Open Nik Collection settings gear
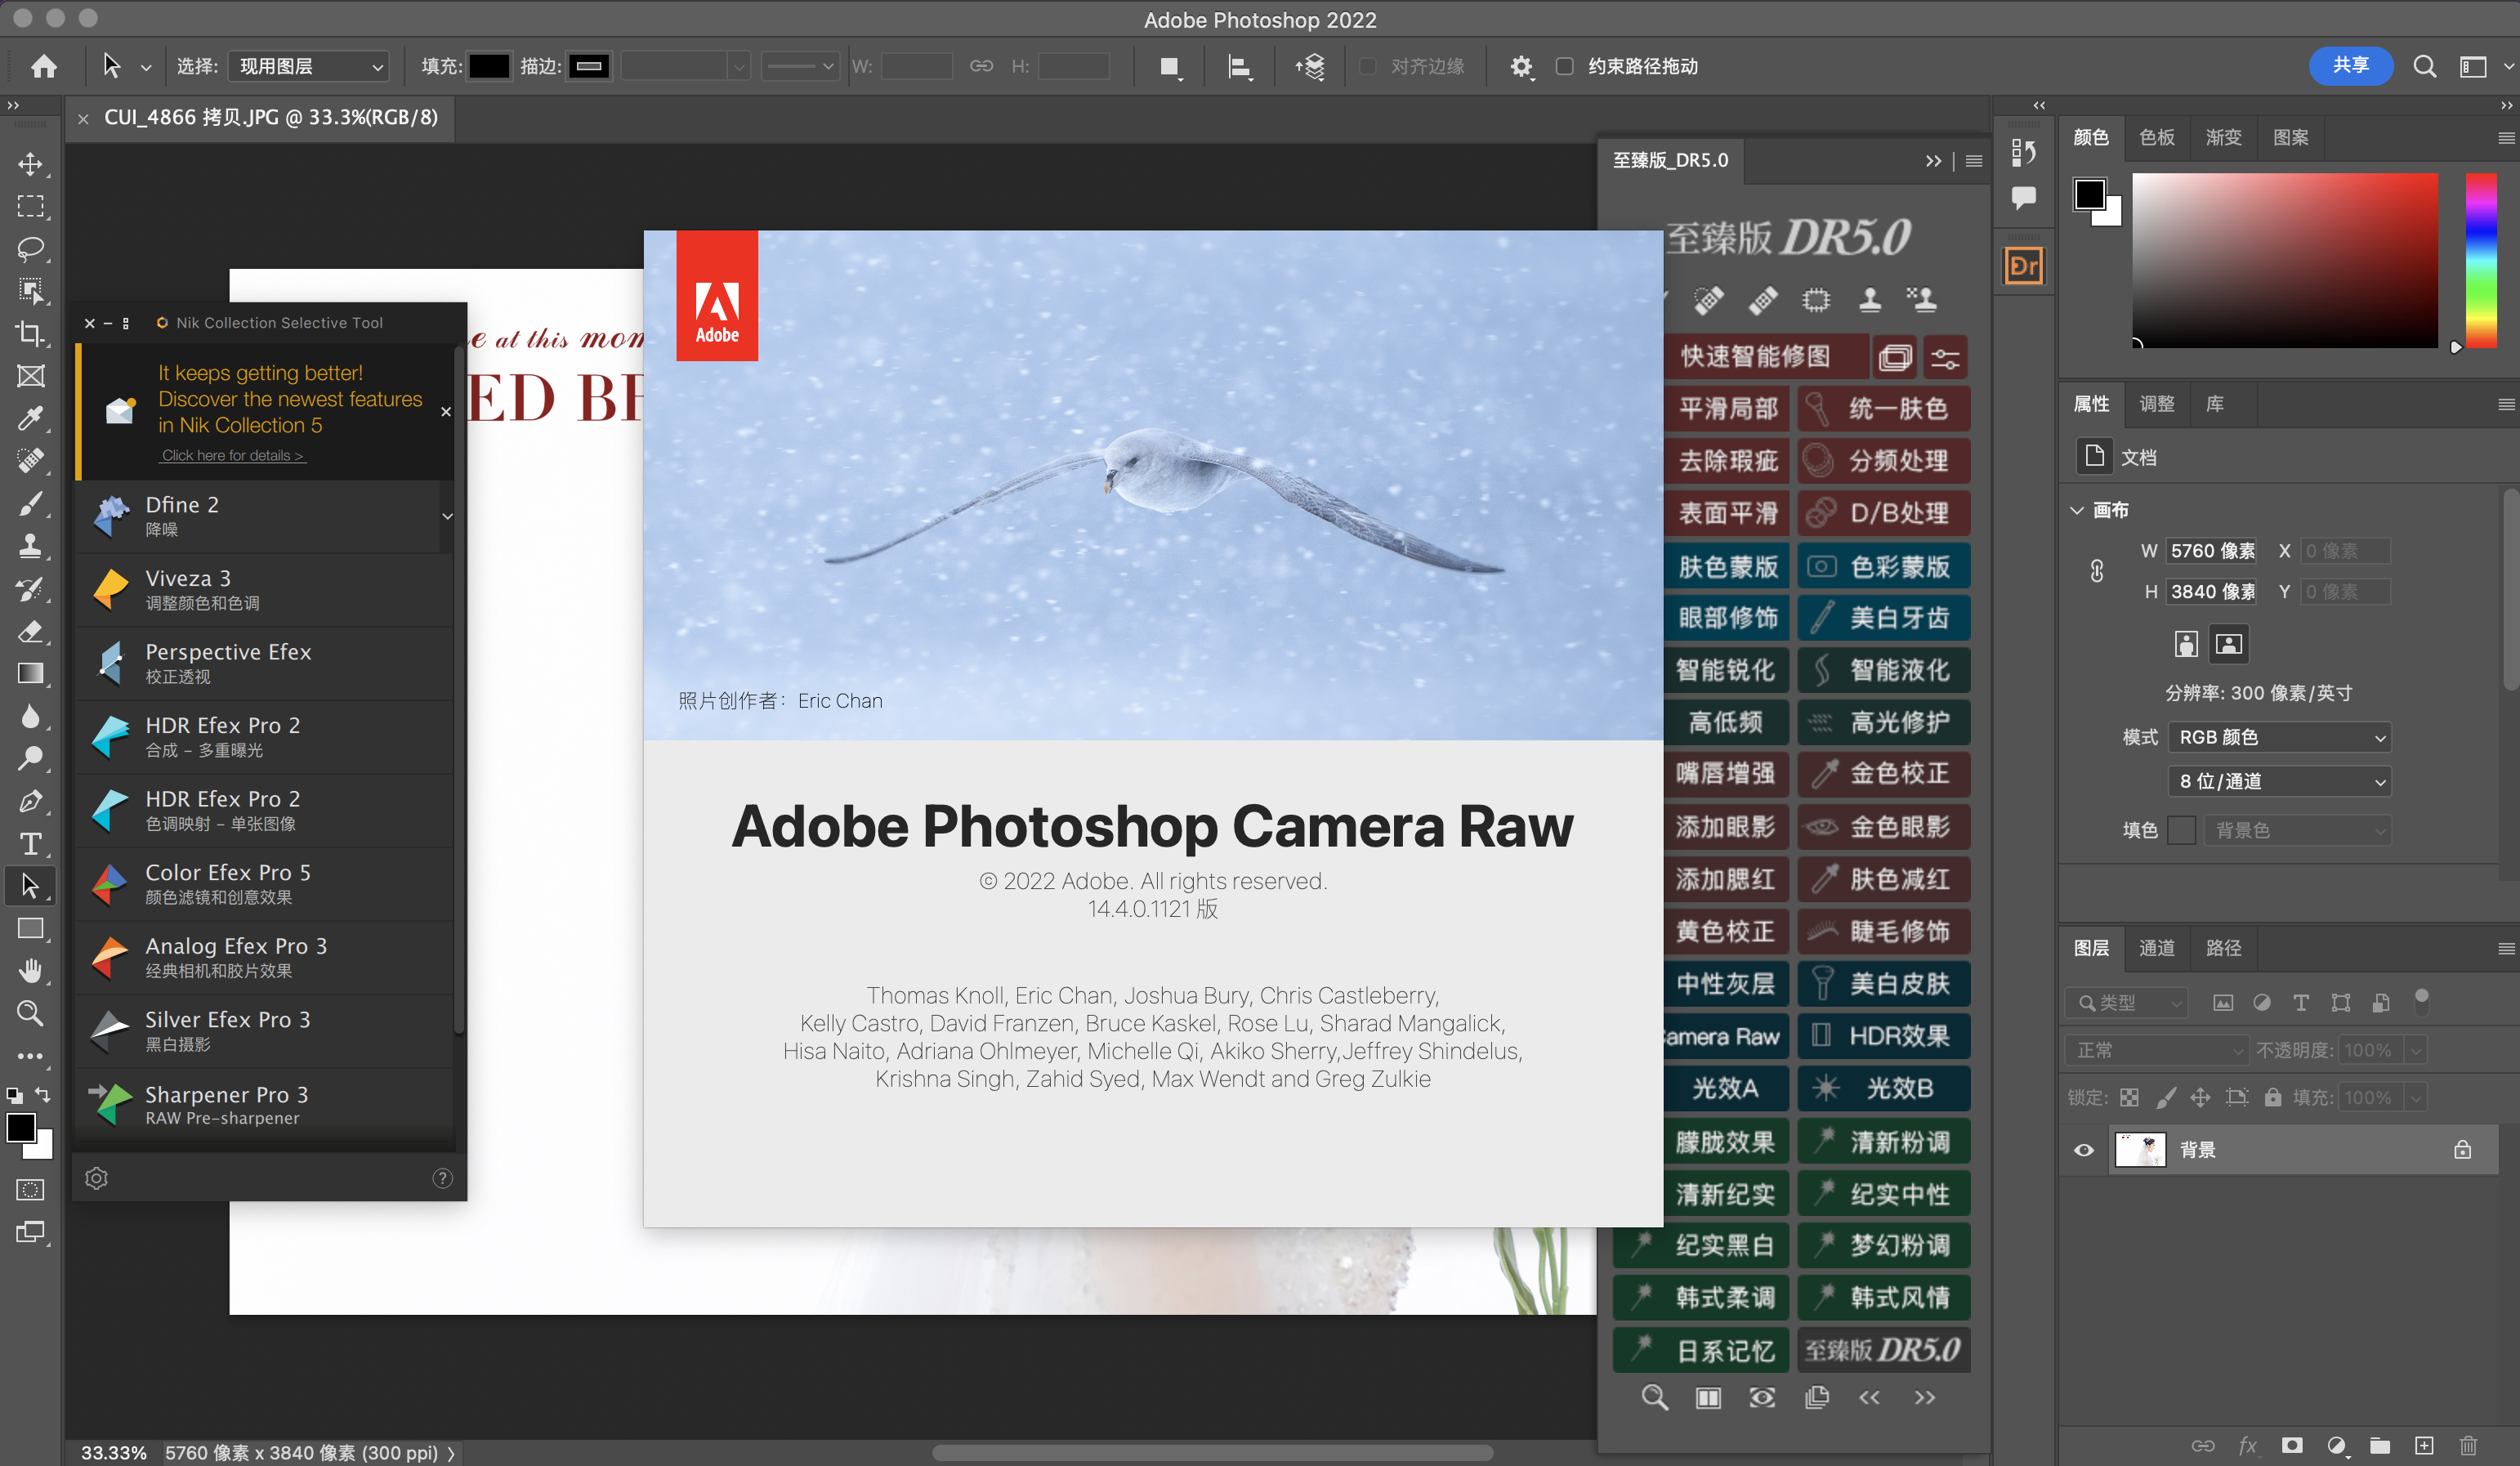The width and height of the screenshot is (2520, 1466). 96,1178
